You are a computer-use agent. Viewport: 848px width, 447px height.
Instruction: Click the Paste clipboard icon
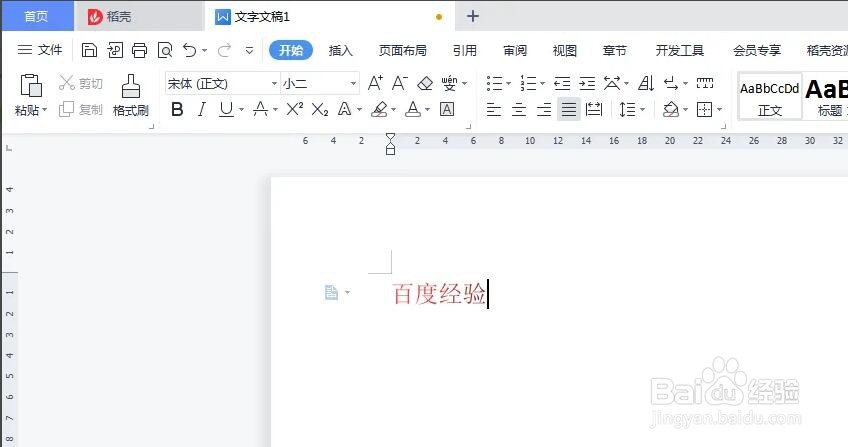pos(31,86)
